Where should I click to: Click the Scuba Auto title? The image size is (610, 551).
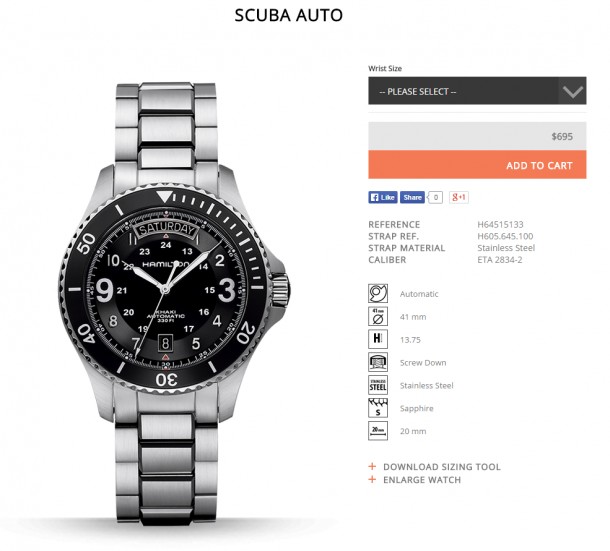(x=288, y=16)
